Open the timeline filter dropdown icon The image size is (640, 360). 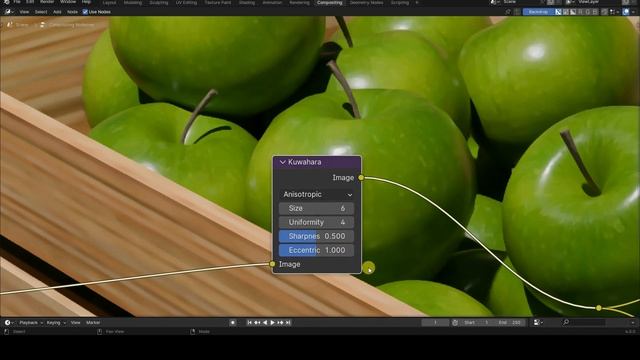tap(538, 322)
